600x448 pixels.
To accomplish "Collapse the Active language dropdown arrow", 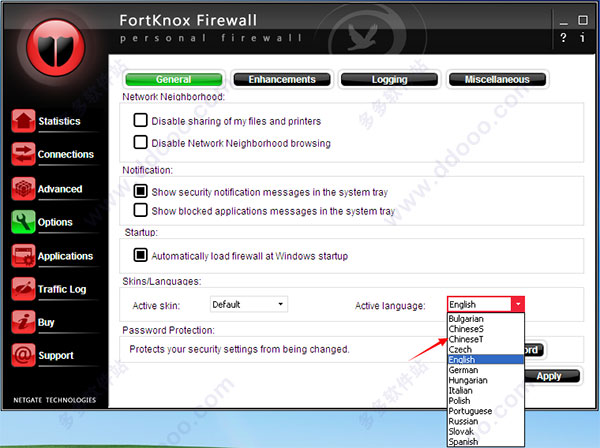I will click(x=518, y=304).
